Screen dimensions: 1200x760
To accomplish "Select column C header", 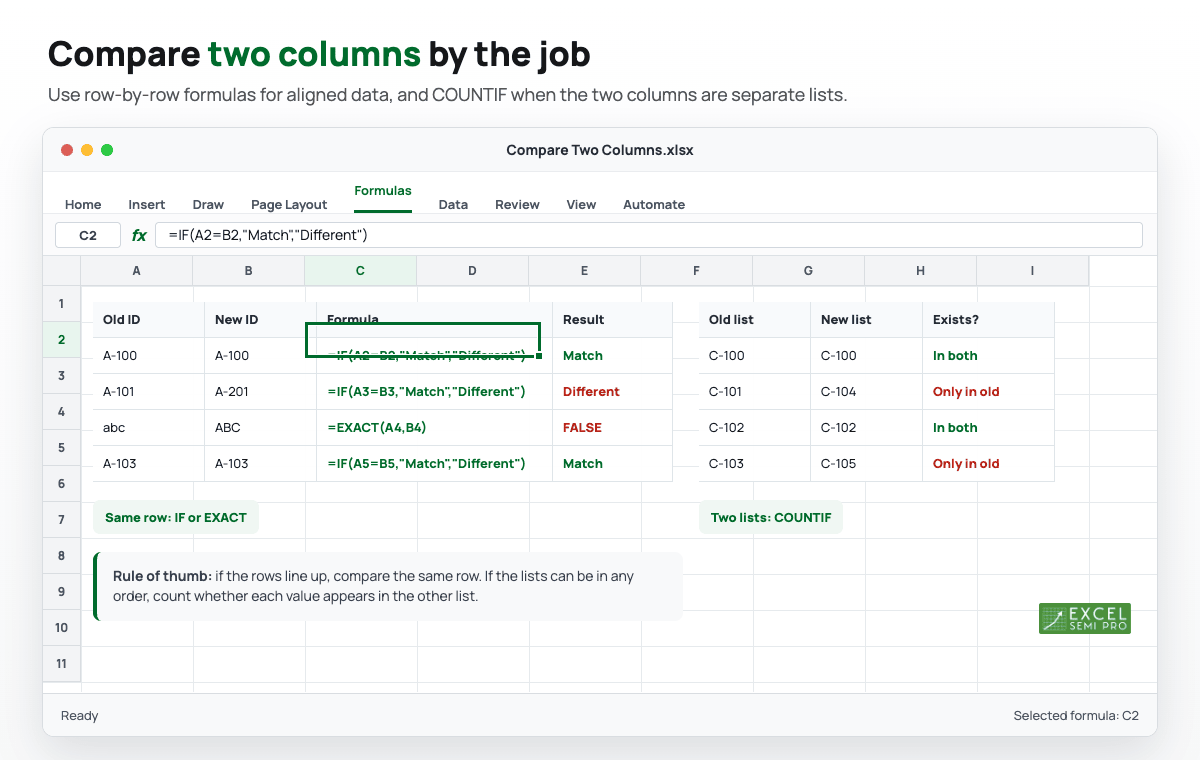I will pyautogui.click(x=360, y=271).
